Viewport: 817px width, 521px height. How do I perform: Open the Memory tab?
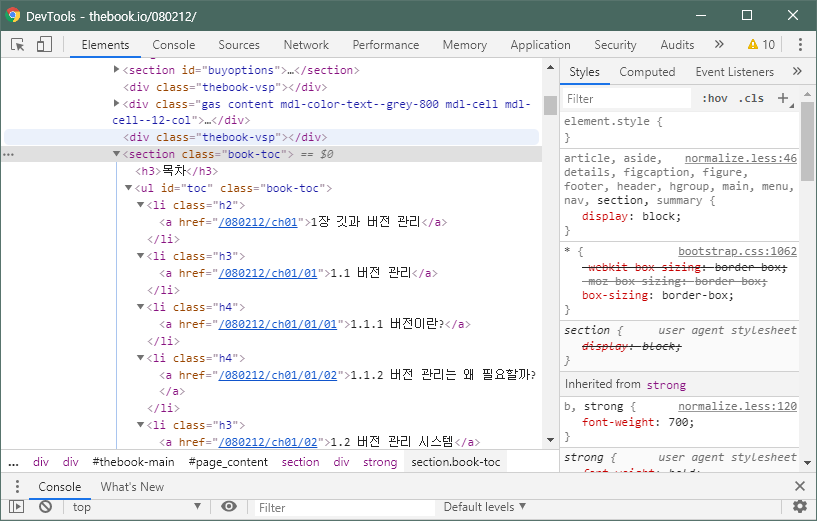click(465, 45)
